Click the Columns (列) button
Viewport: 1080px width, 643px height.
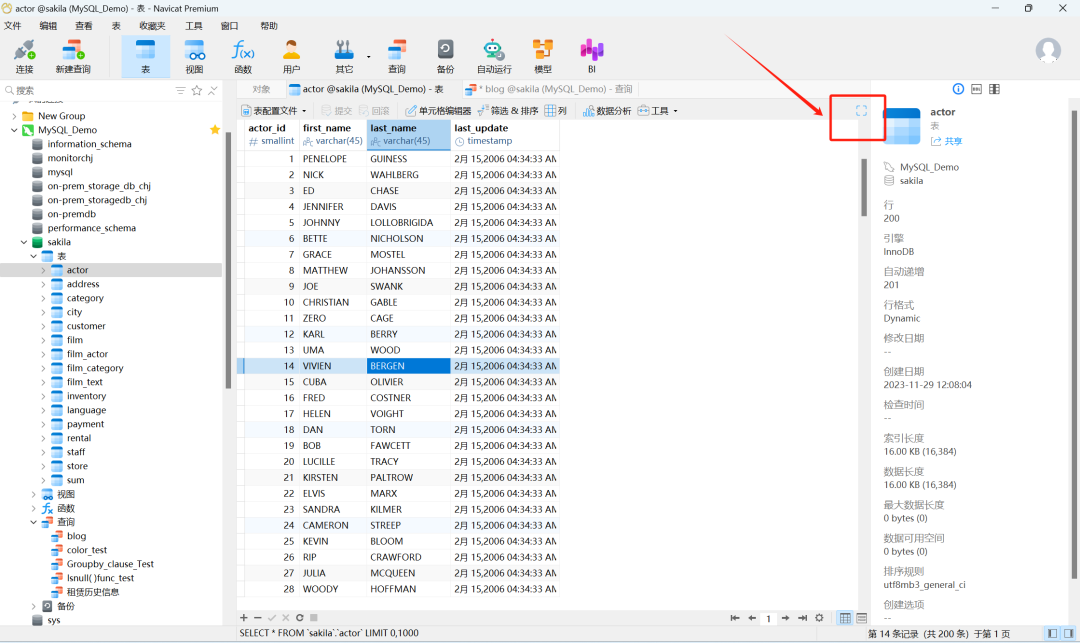(x=556, y=111)
